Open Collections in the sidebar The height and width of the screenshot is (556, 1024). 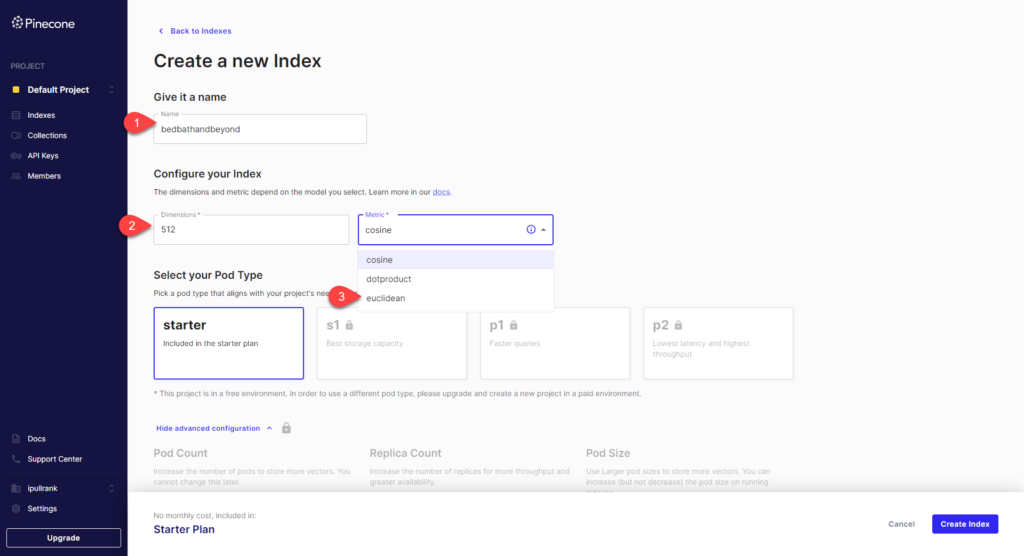coord(47,135)
